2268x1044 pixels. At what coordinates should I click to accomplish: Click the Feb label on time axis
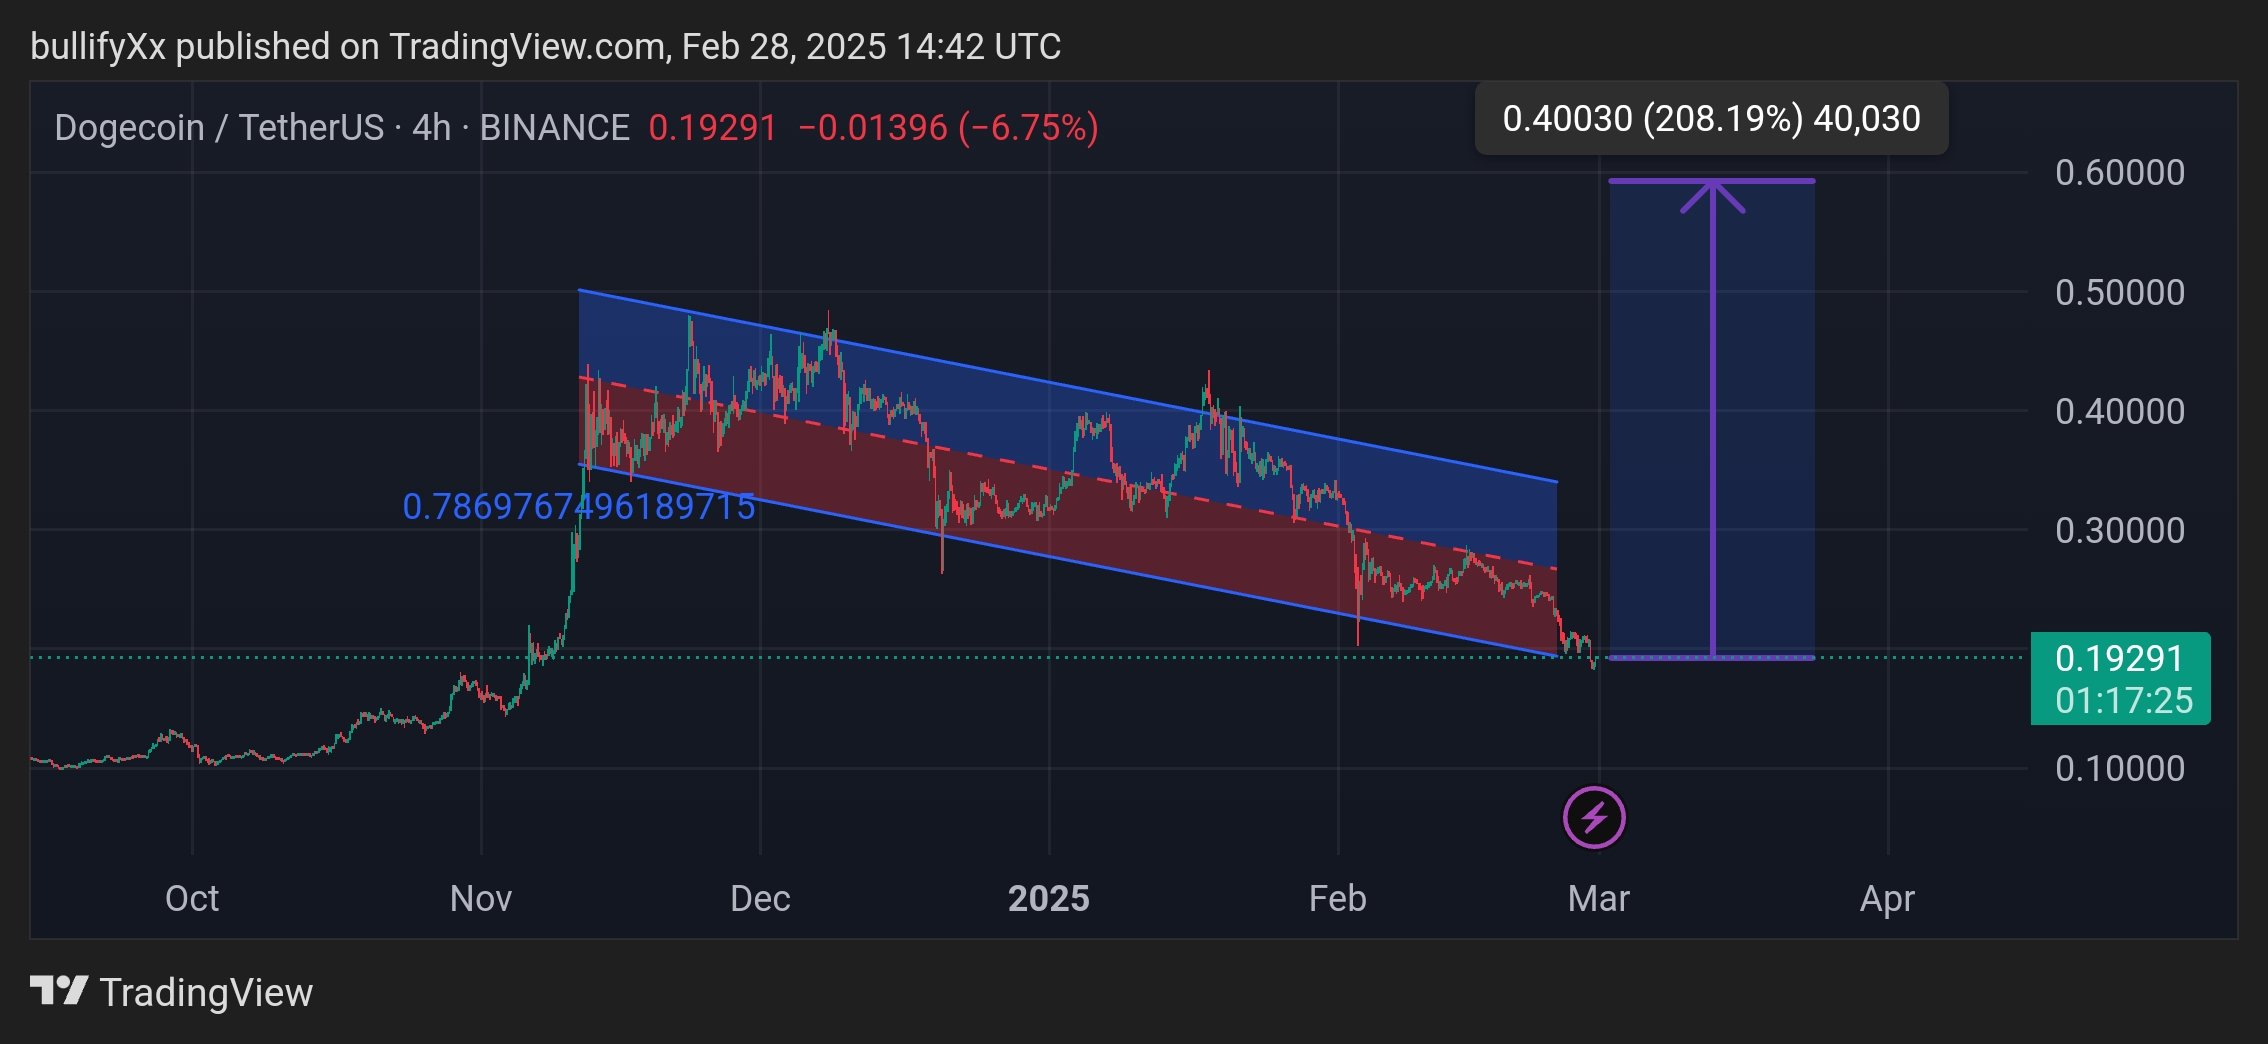coord(1338,898)
